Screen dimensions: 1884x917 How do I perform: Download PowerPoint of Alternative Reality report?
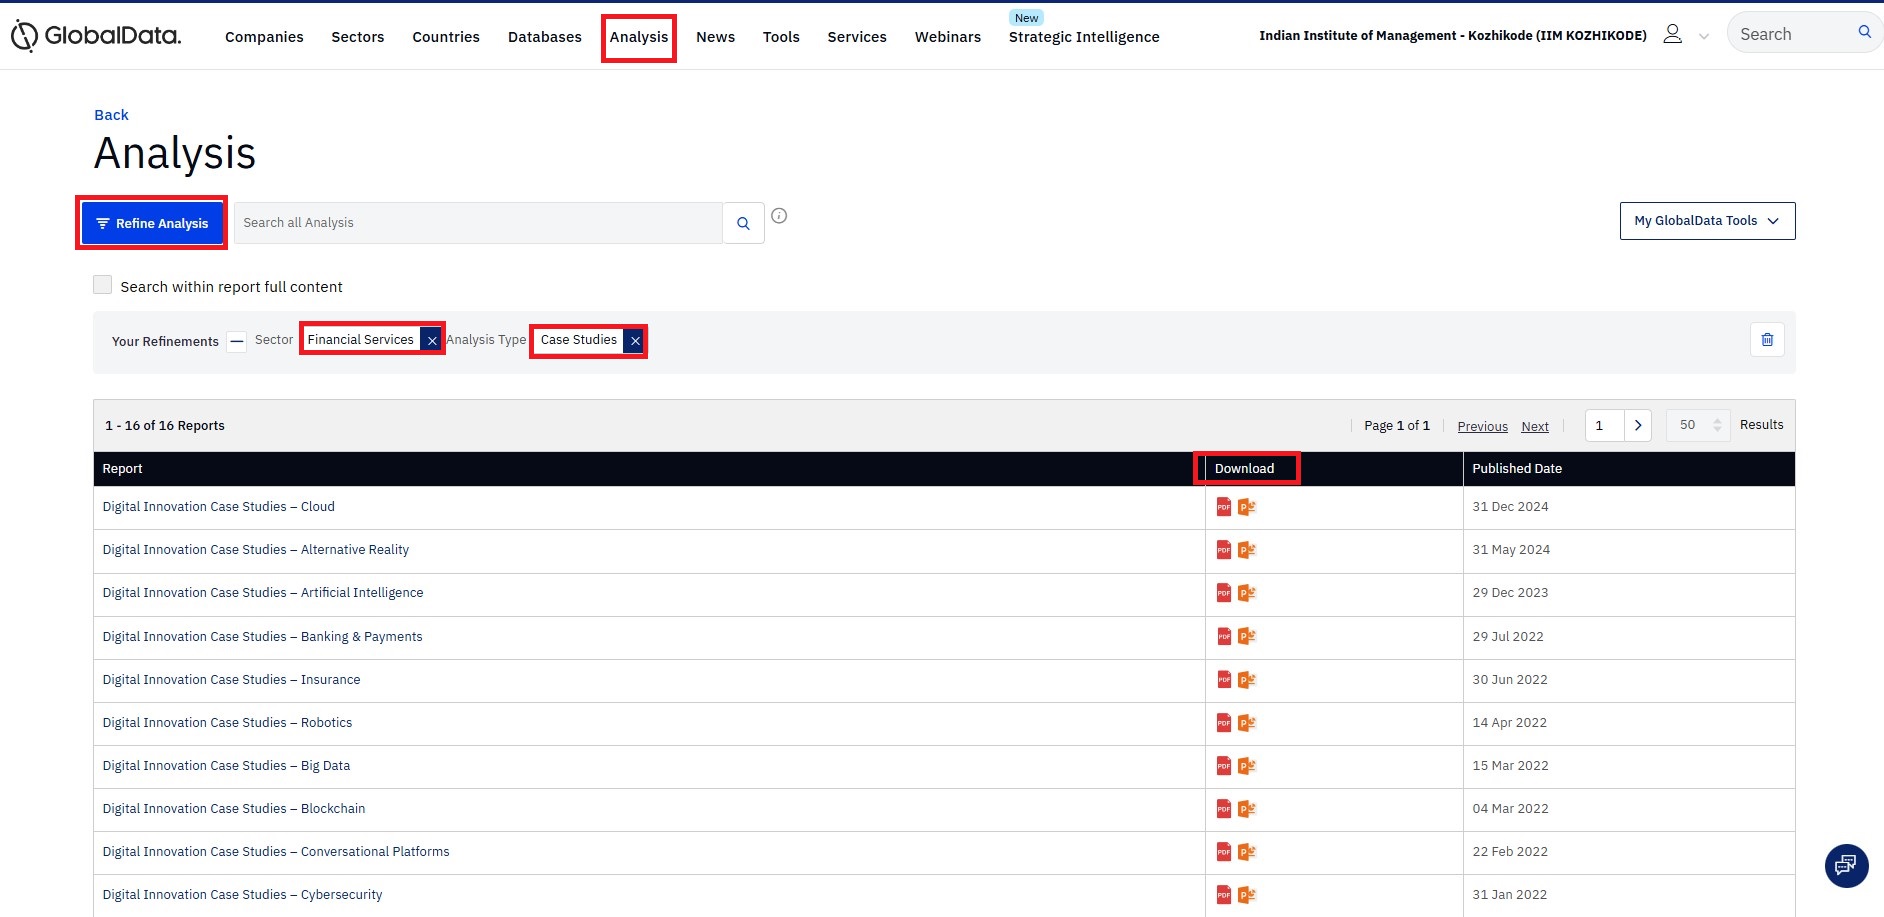[1246, 550]
